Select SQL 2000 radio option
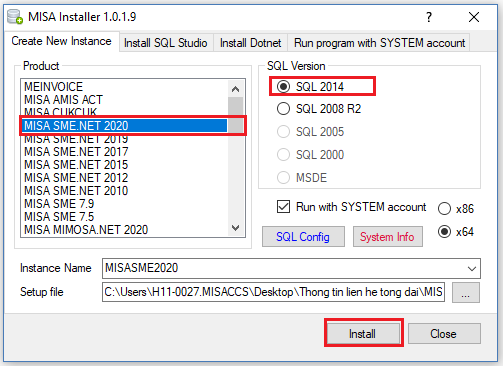The height and width of the screenshot is (366, 503). pyautogui.click(x=283, y=155)
